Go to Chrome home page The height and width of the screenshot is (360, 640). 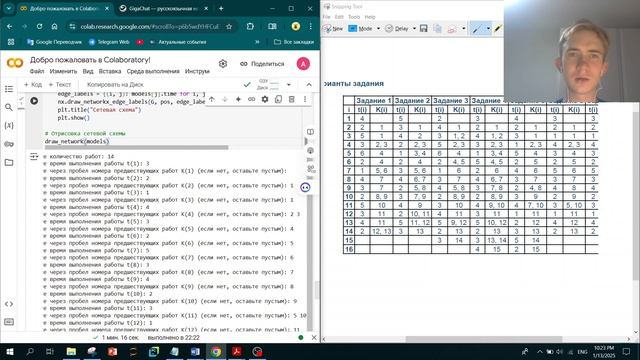click(x=54, y=27)
